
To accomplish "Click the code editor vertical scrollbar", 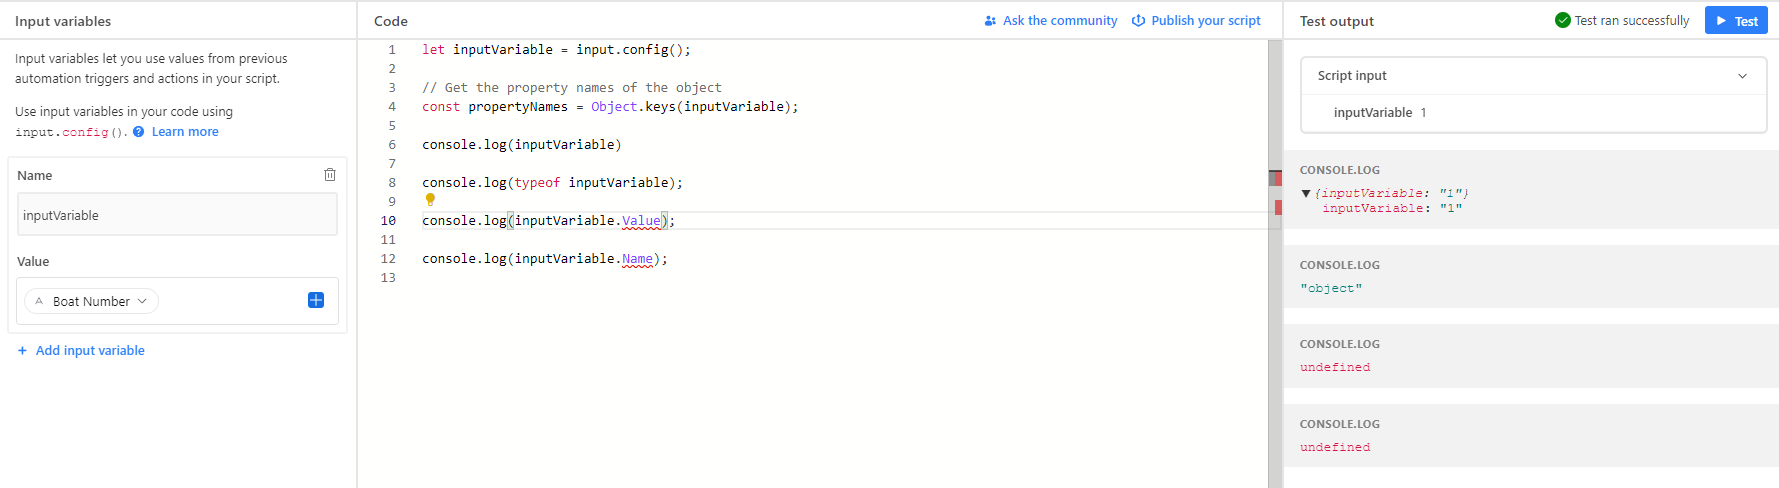I will [1275, 264].
